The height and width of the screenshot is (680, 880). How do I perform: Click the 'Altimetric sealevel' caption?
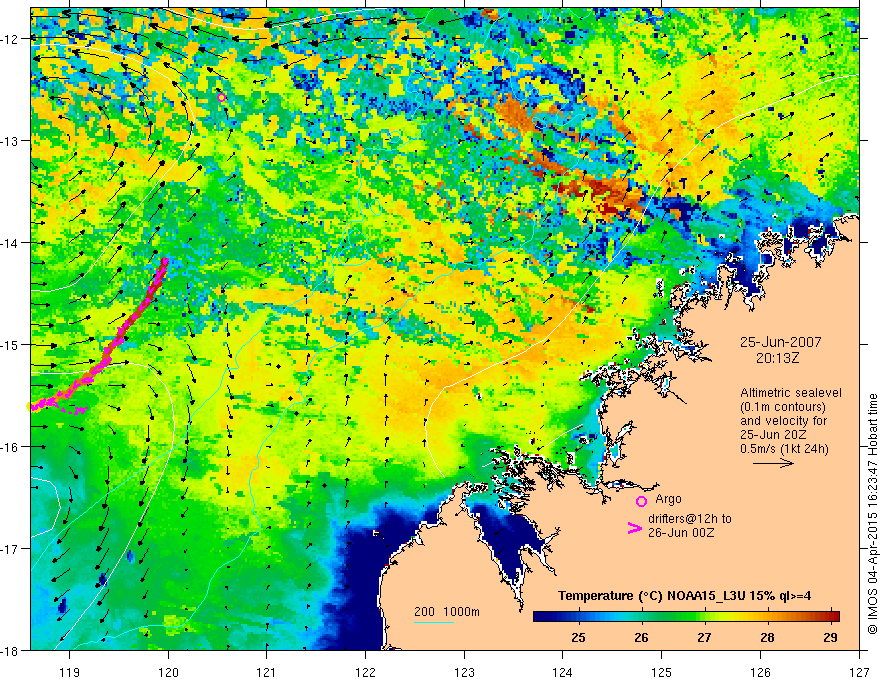(x=791, y=393)
